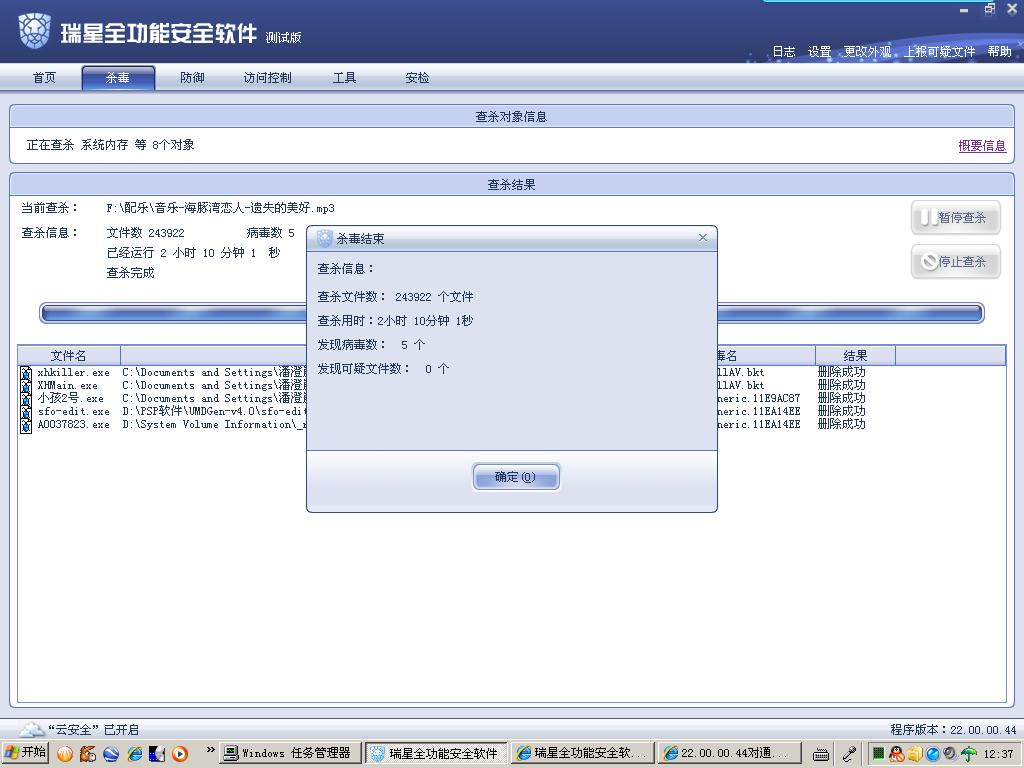Viewport: 1024px width, 768px height.
Task: Click the blue globe quick launch icon
Action: [x=111, y=754]
